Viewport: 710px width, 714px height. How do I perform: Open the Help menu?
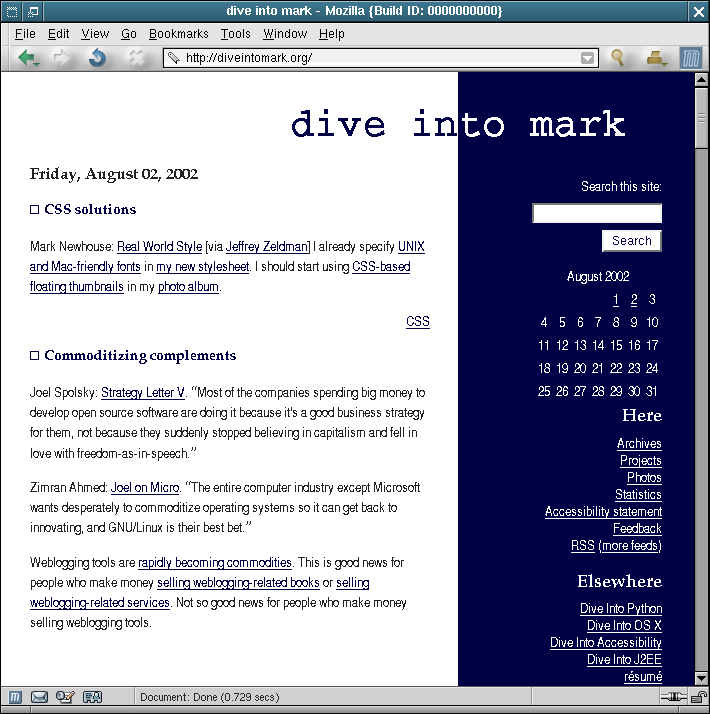(x=332, y=34)
